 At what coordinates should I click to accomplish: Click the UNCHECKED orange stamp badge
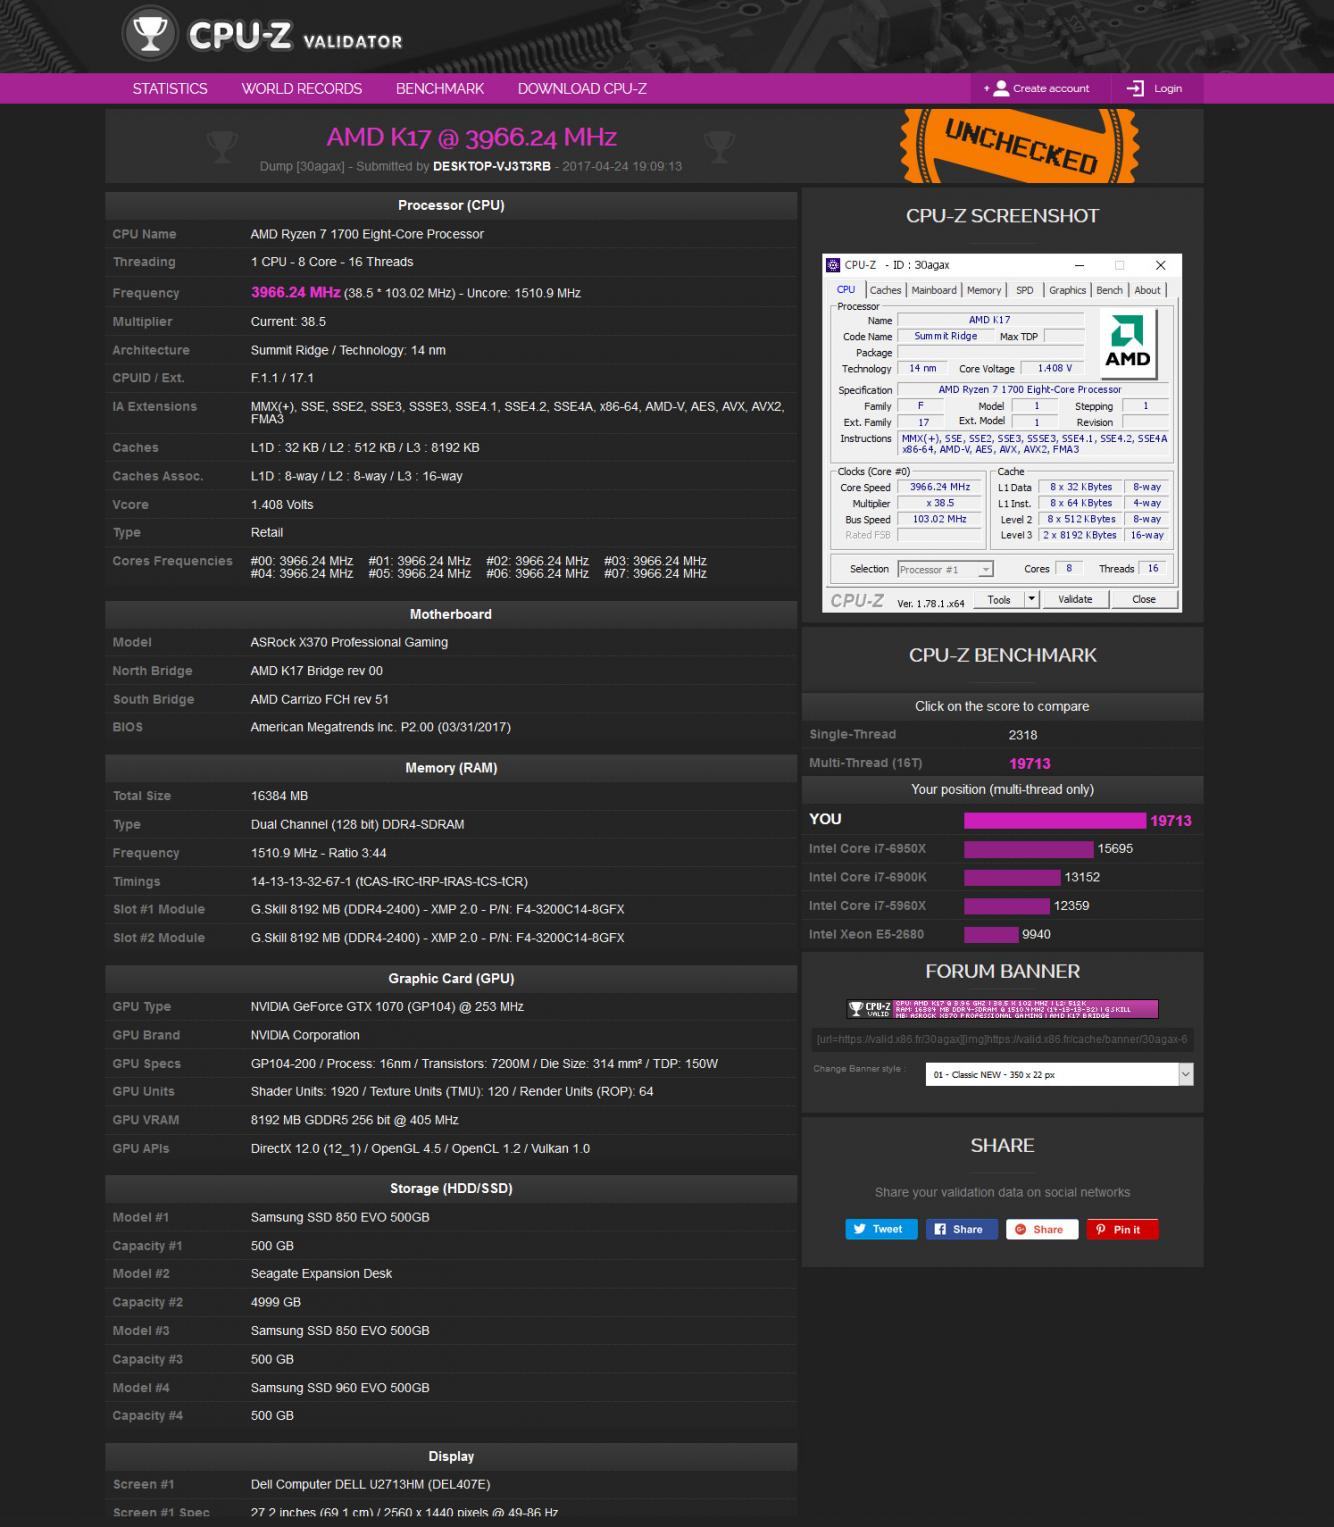[1020, 146]
